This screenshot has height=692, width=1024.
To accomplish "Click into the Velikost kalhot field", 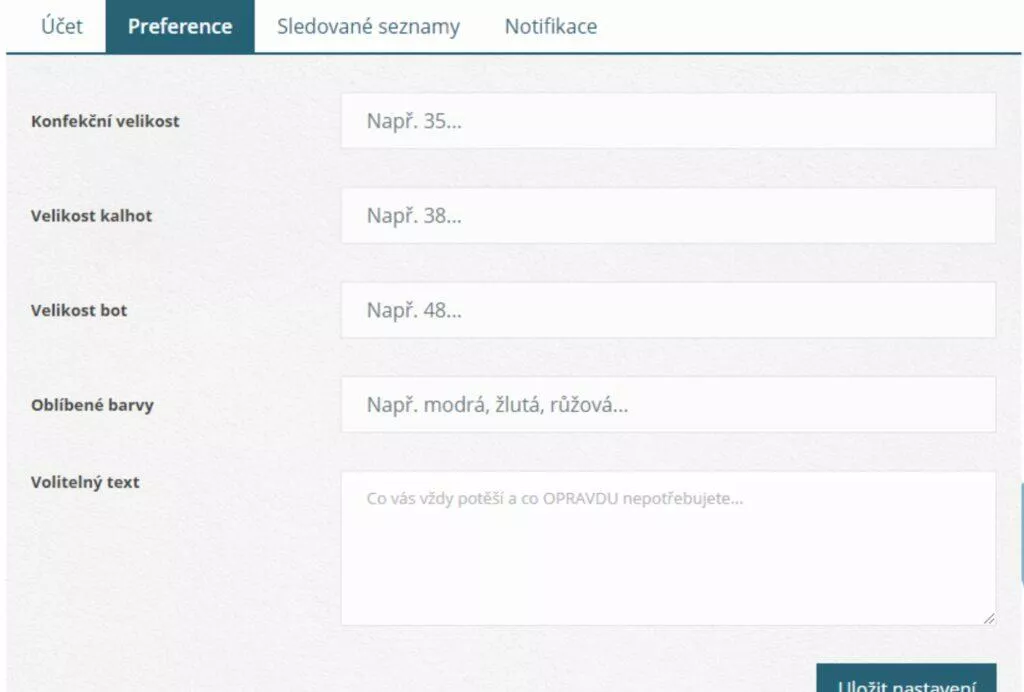I will coord(668,215).
